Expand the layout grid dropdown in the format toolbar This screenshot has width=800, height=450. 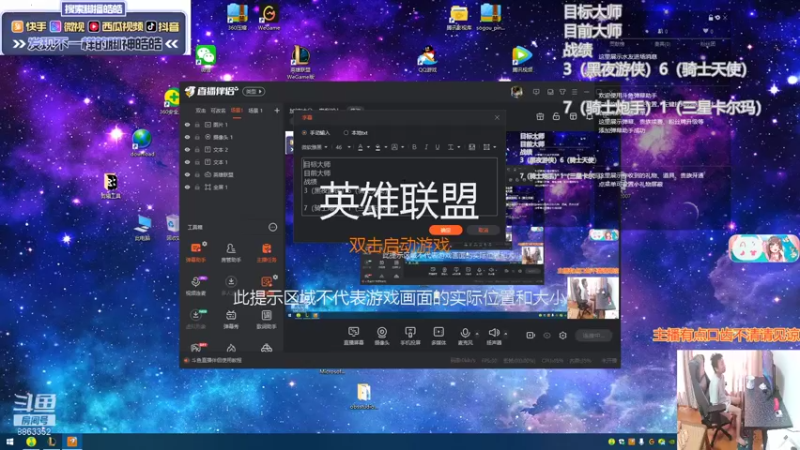tap(489, 147)
